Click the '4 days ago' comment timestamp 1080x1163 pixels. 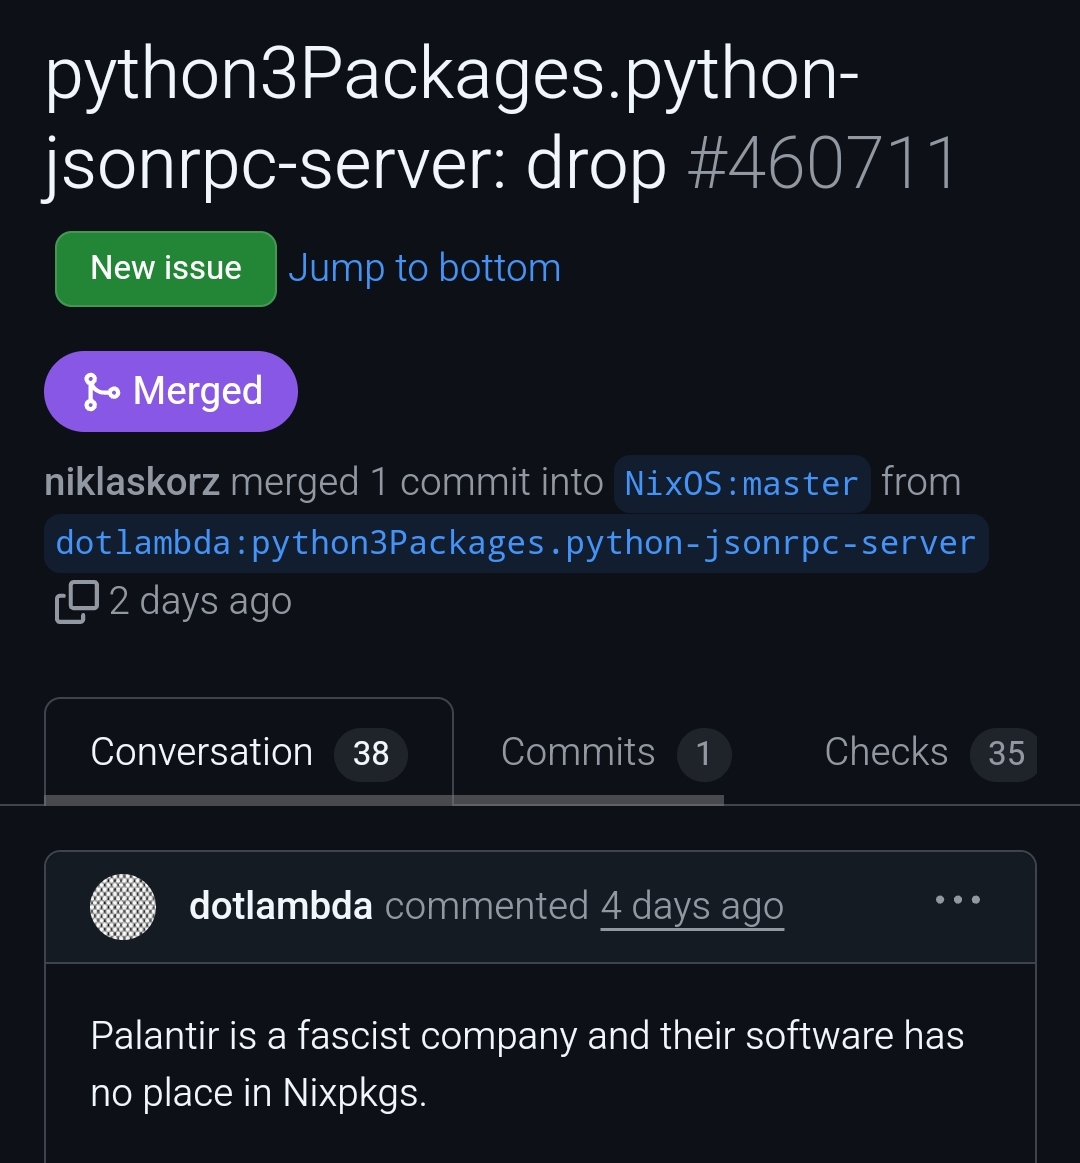[x=692, y=907]
